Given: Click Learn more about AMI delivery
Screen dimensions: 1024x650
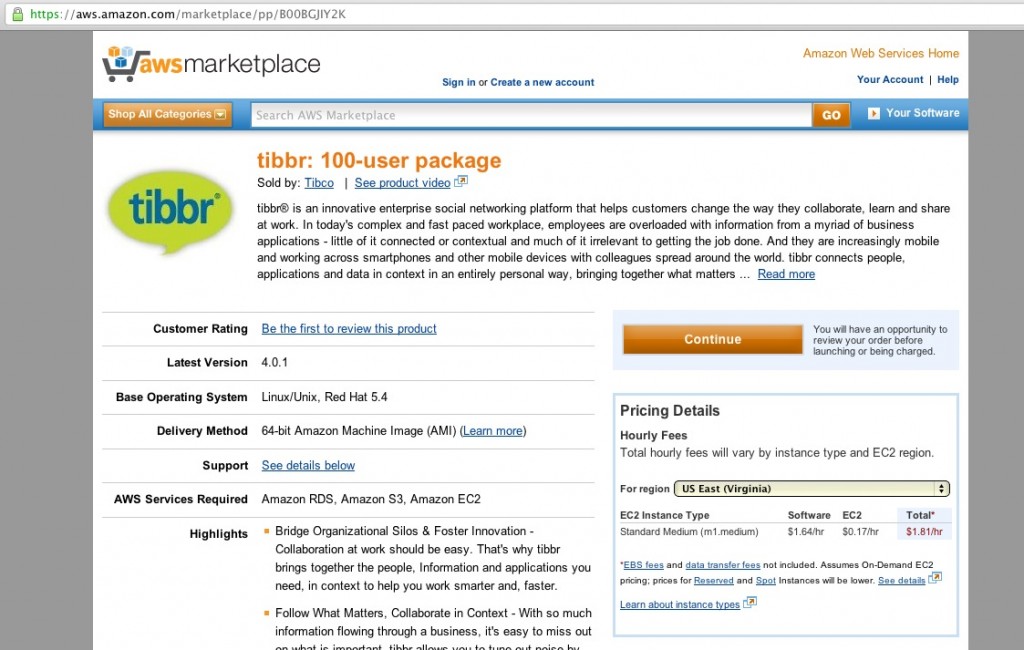Looking at the screenshot, I should [492, 431].
